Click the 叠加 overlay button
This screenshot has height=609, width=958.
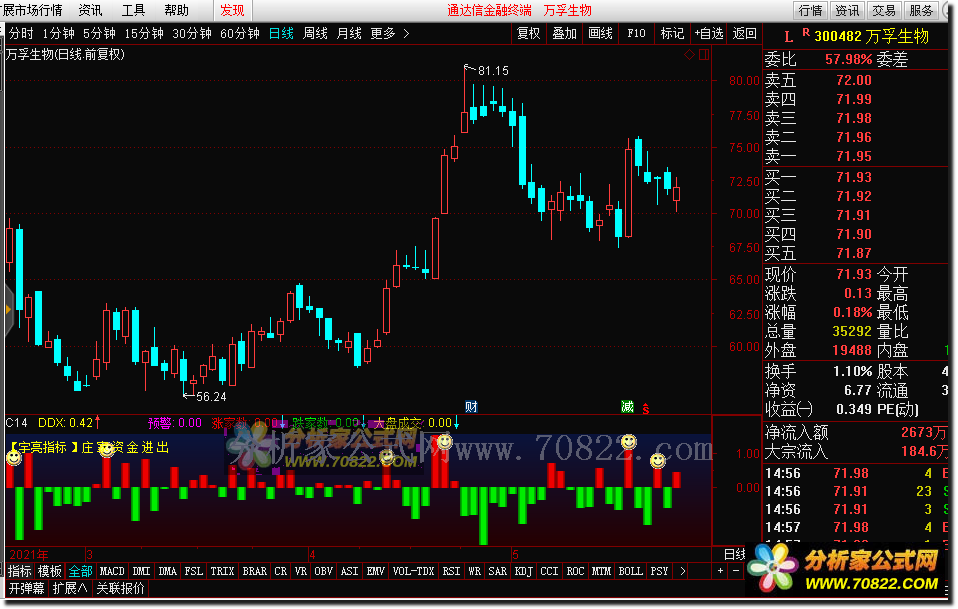pos(565,34)
